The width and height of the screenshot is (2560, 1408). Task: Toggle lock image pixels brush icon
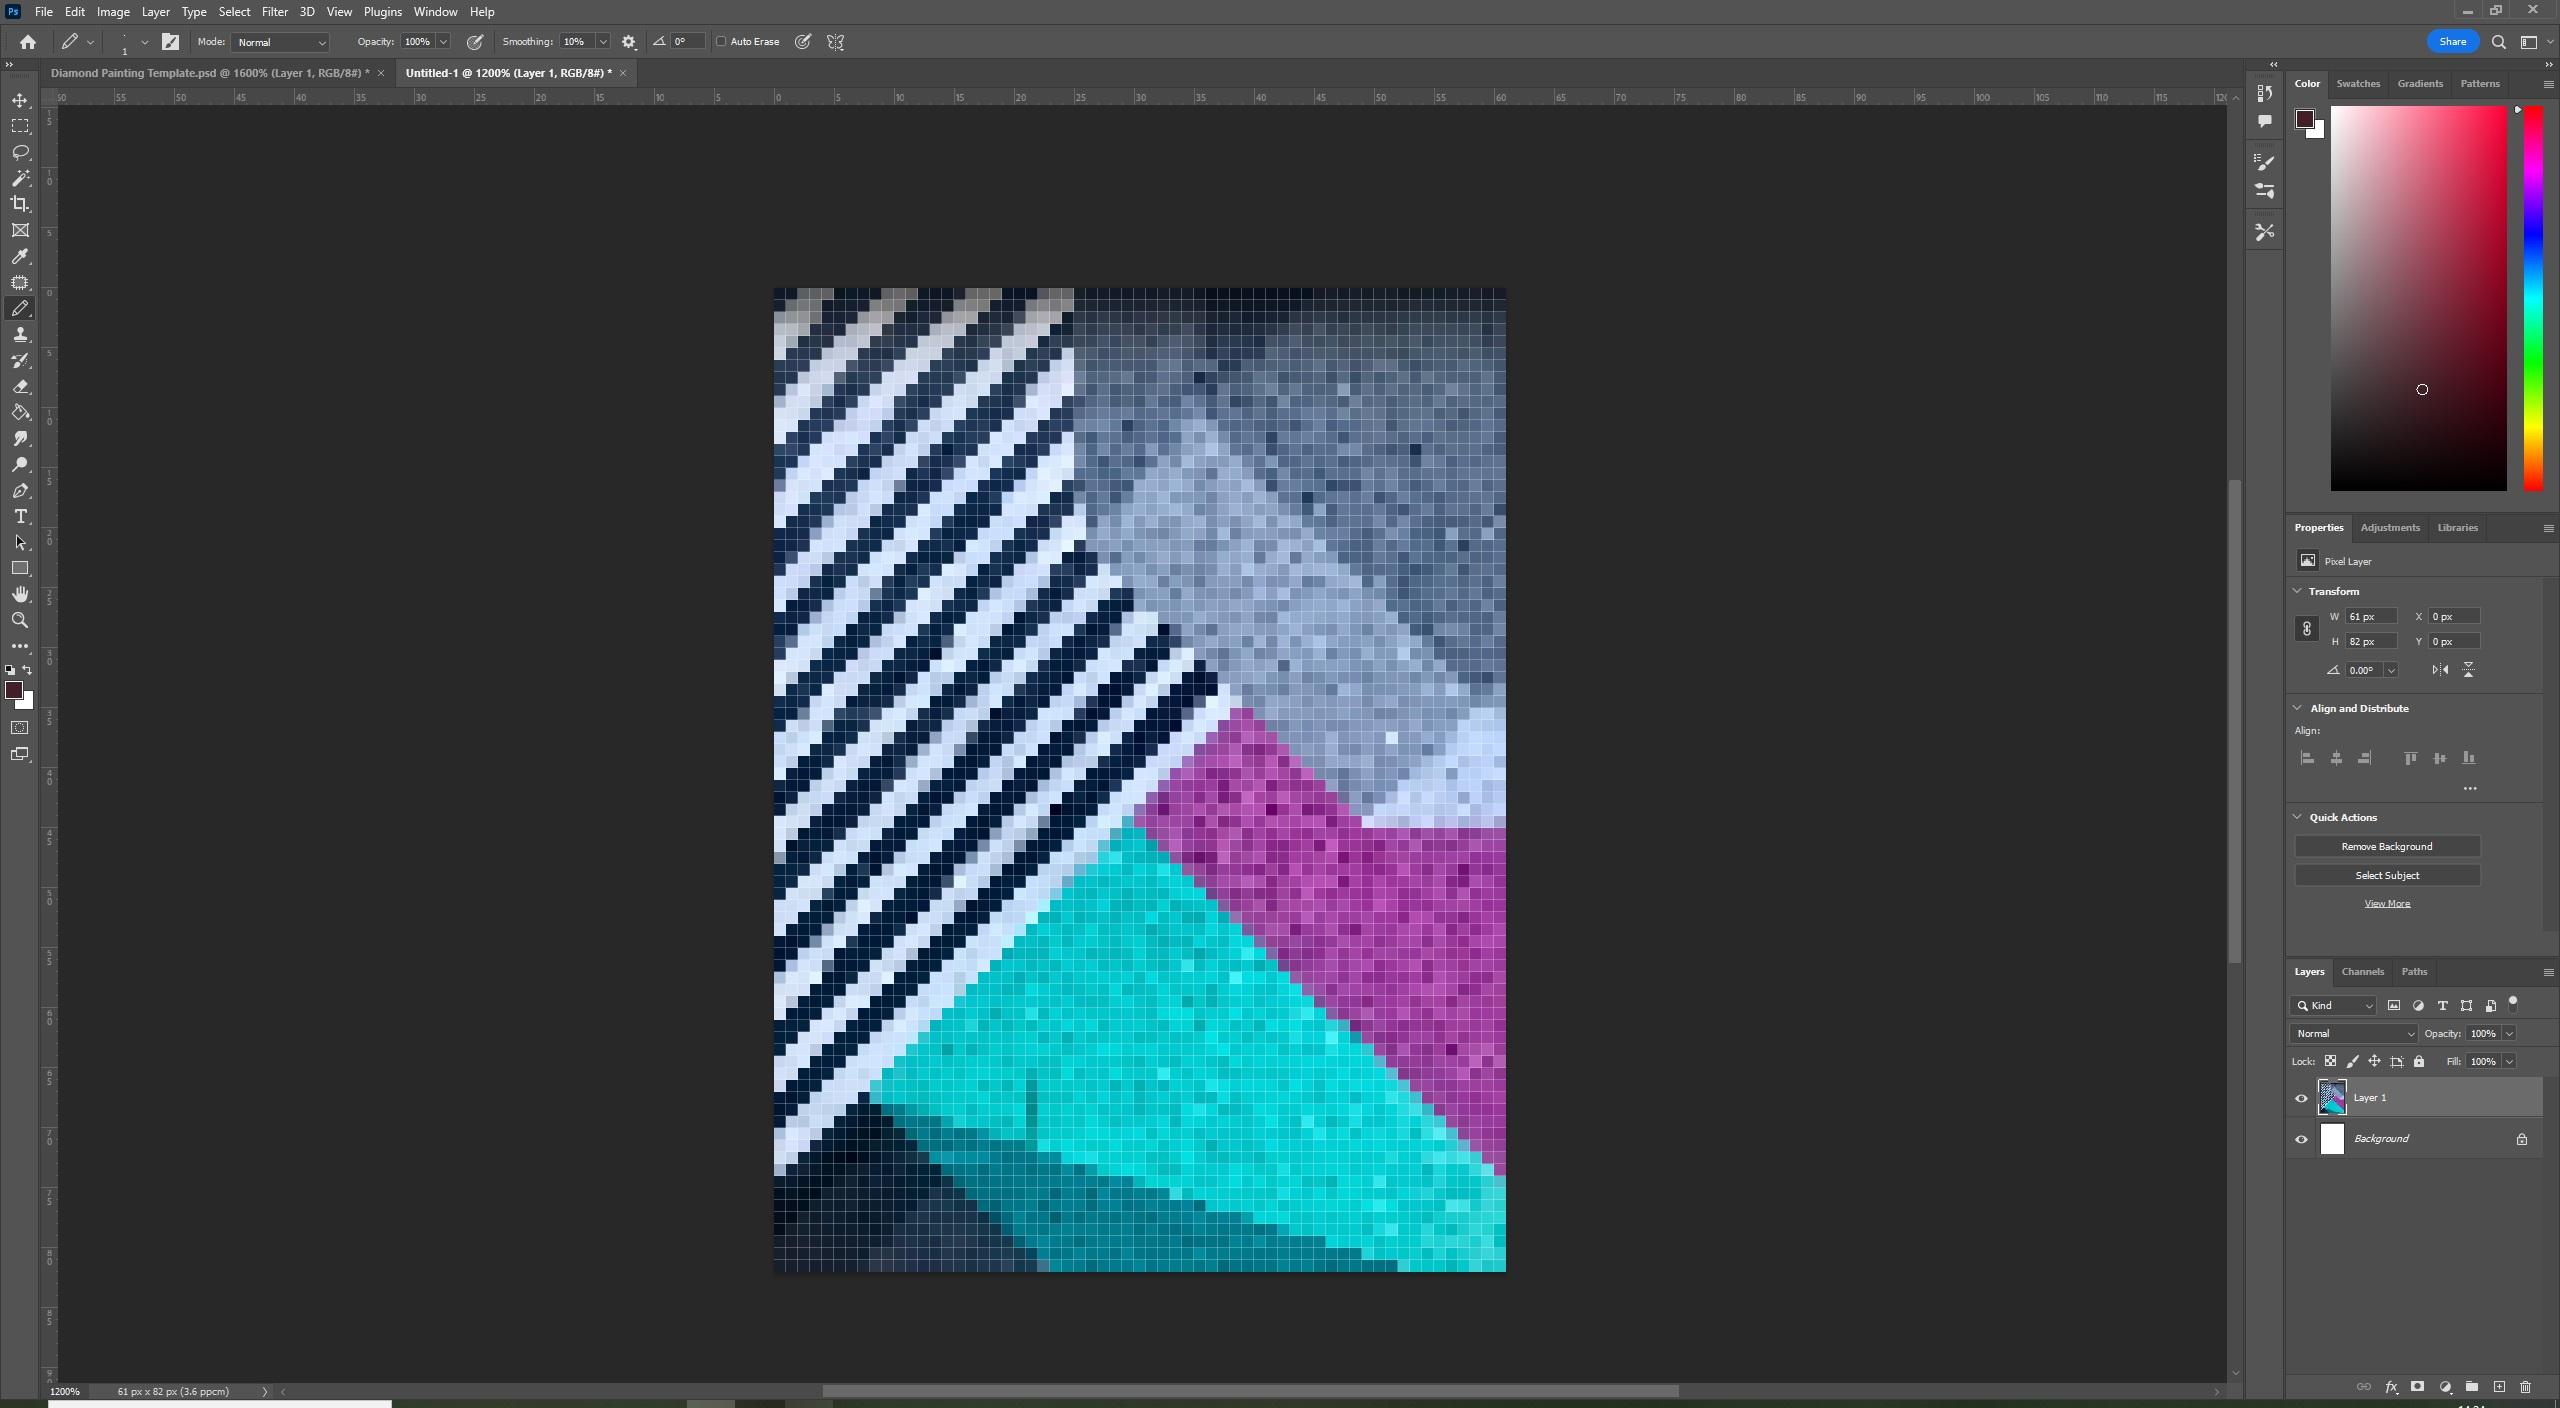2352,1062
